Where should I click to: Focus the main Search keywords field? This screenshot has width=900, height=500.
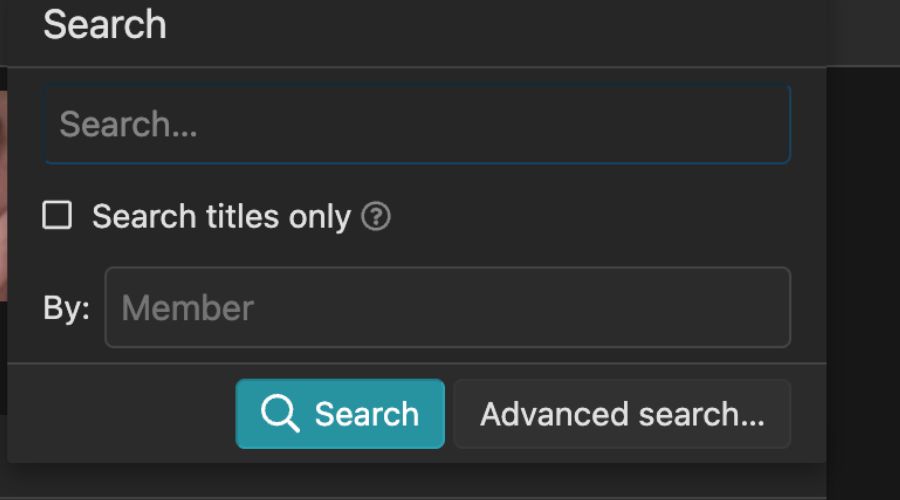point(416,125)
